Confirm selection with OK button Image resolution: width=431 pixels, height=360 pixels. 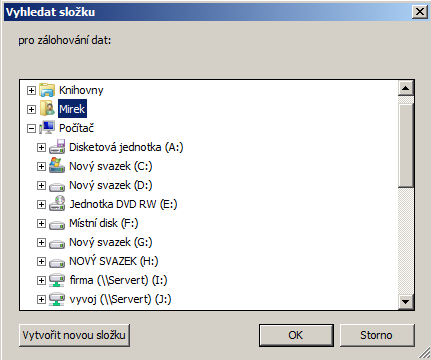[x=296, y=335]
